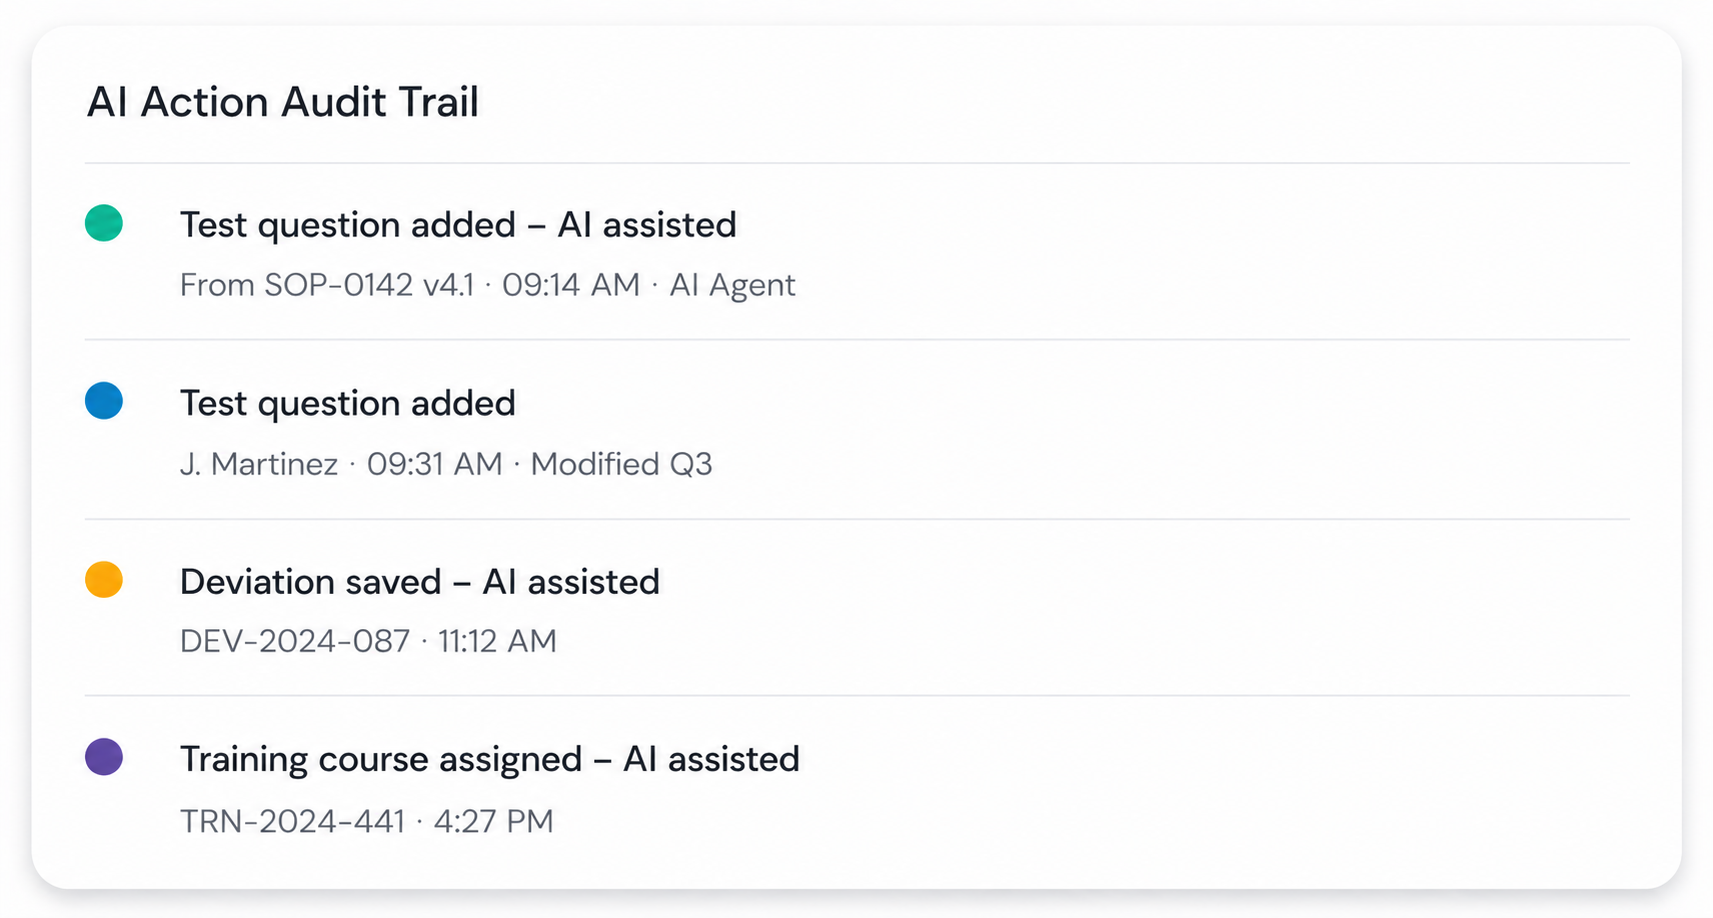Click the purple status dot for Training course assigned
Image resolution: width=1713 pixels, height=918 pixels.
point(103,757)
